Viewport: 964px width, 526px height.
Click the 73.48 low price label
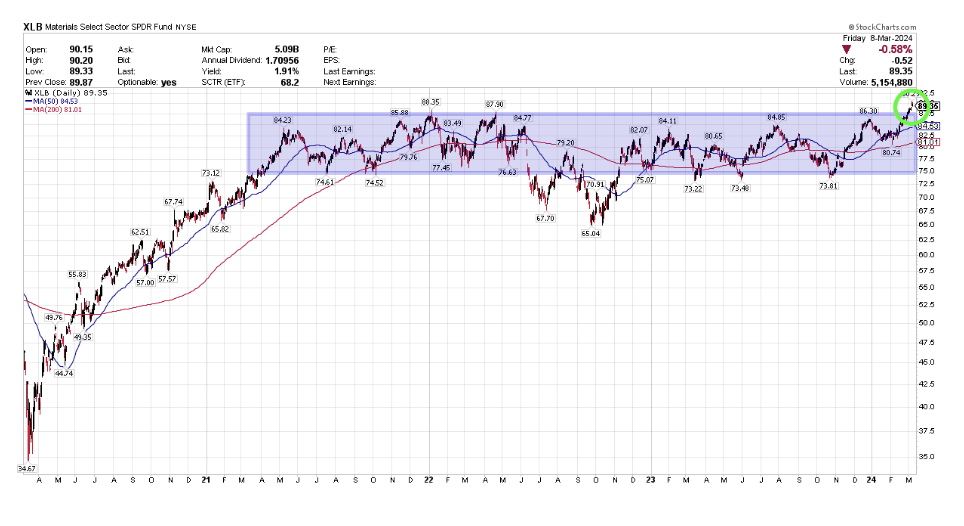coord(740,188)
